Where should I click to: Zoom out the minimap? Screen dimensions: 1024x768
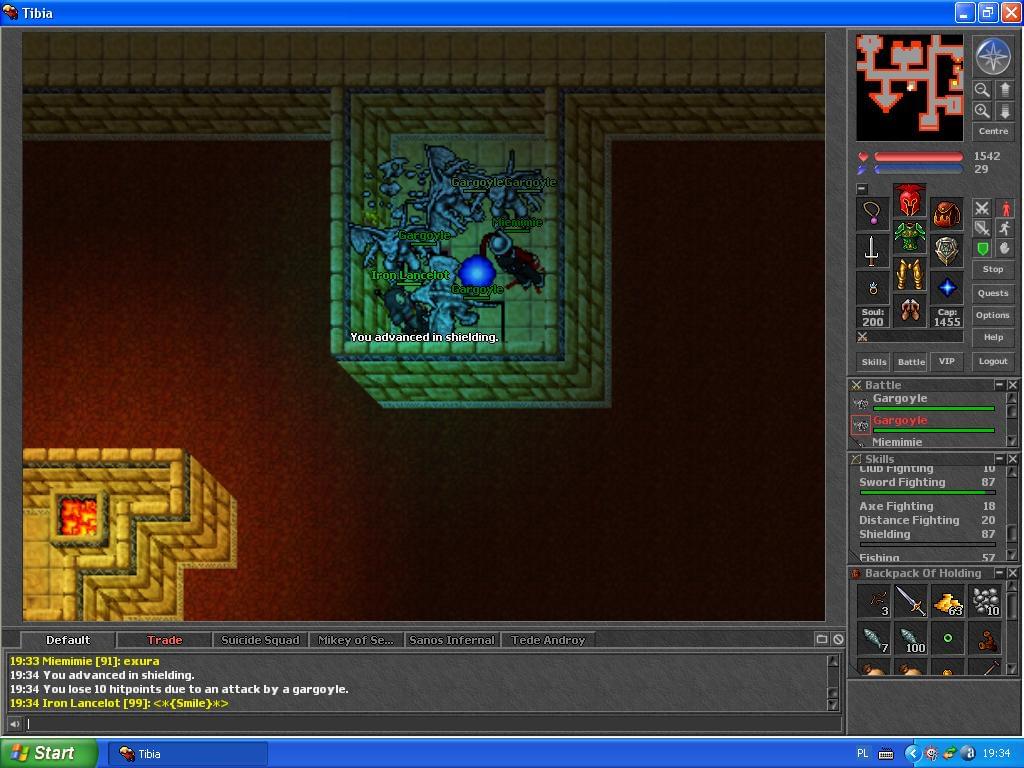point(982,89)
